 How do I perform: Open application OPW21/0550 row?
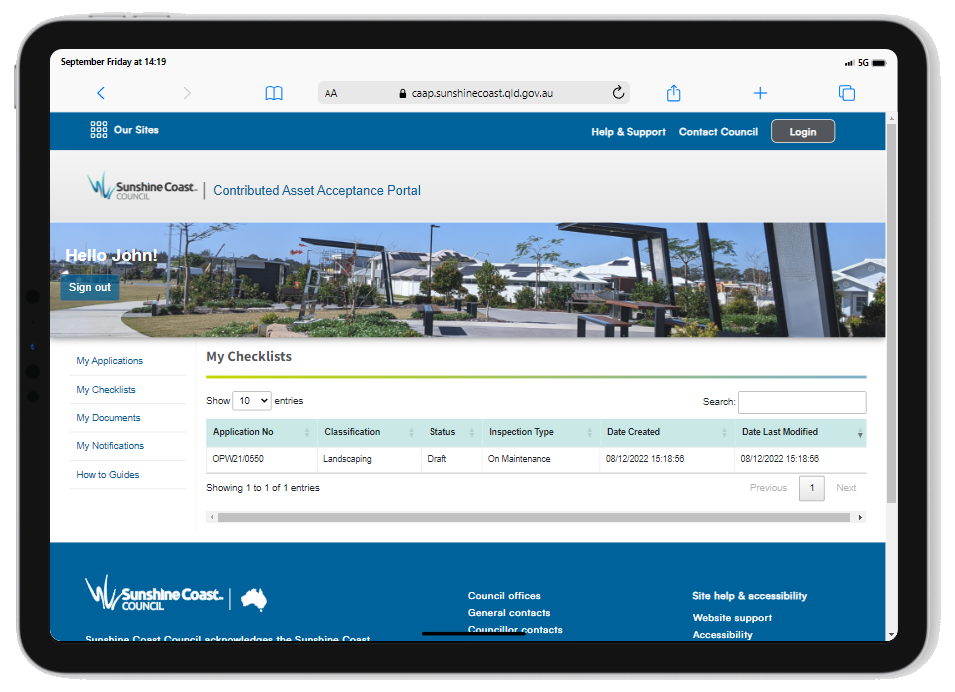[237, 459]
